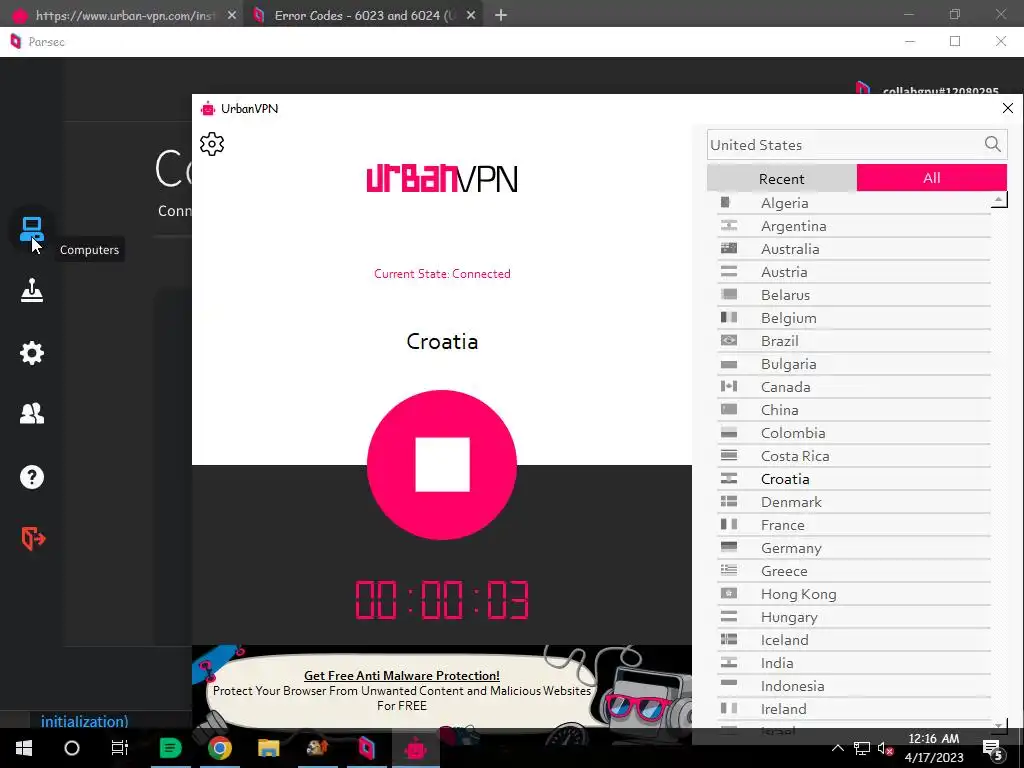Click the Canada flag icon
Image resolution: width=1024 pixels, height=768 pixels.
(x=729, y=386)
